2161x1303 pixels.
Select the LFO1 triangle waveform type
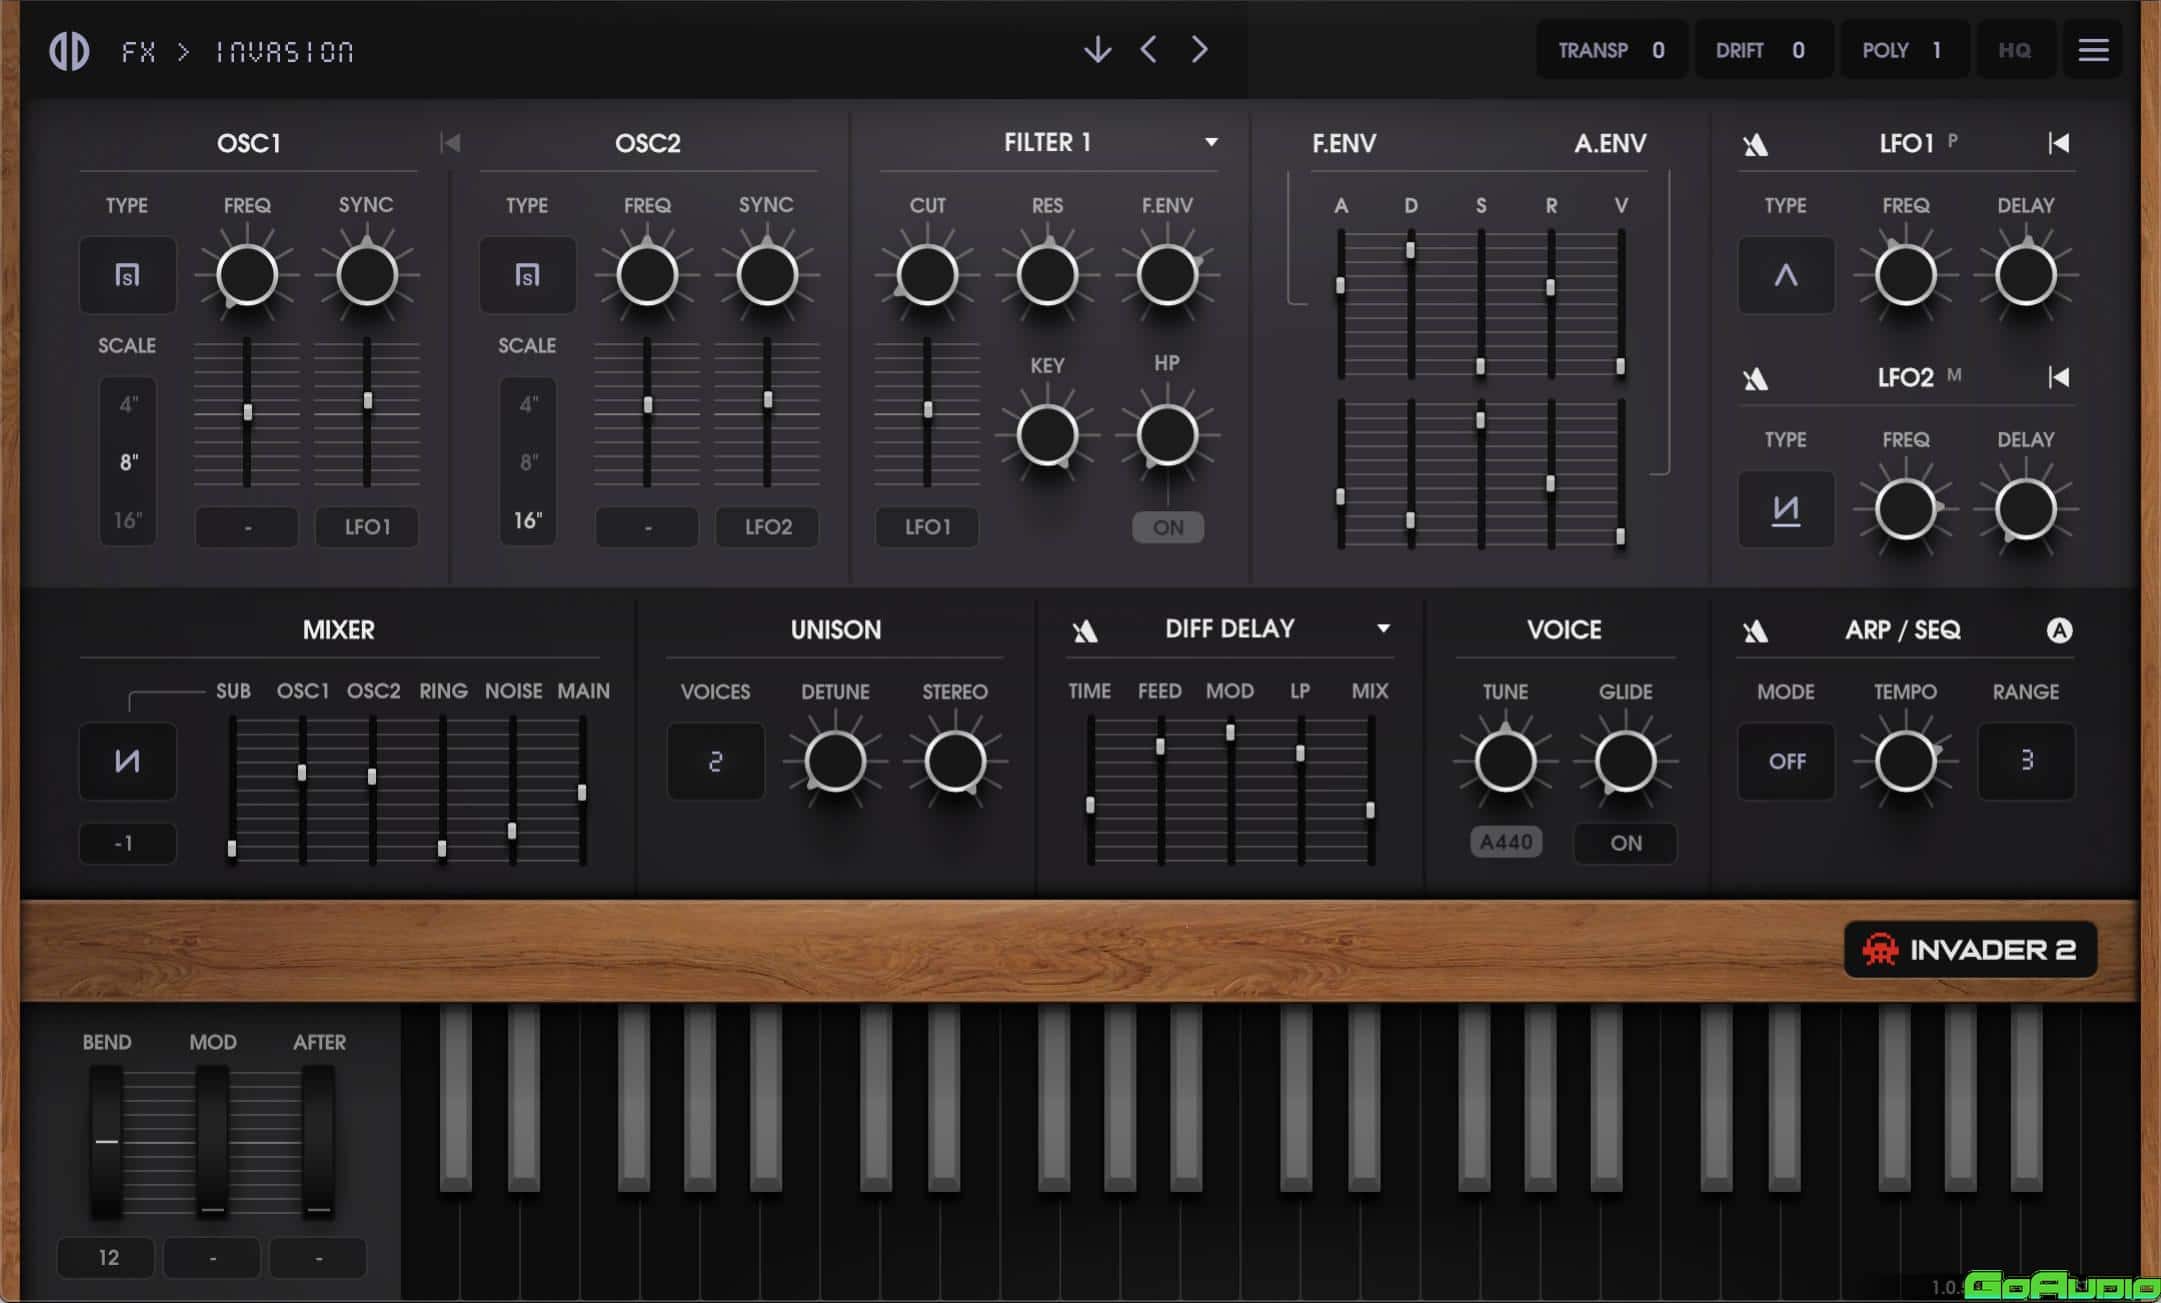point(1786,275)
